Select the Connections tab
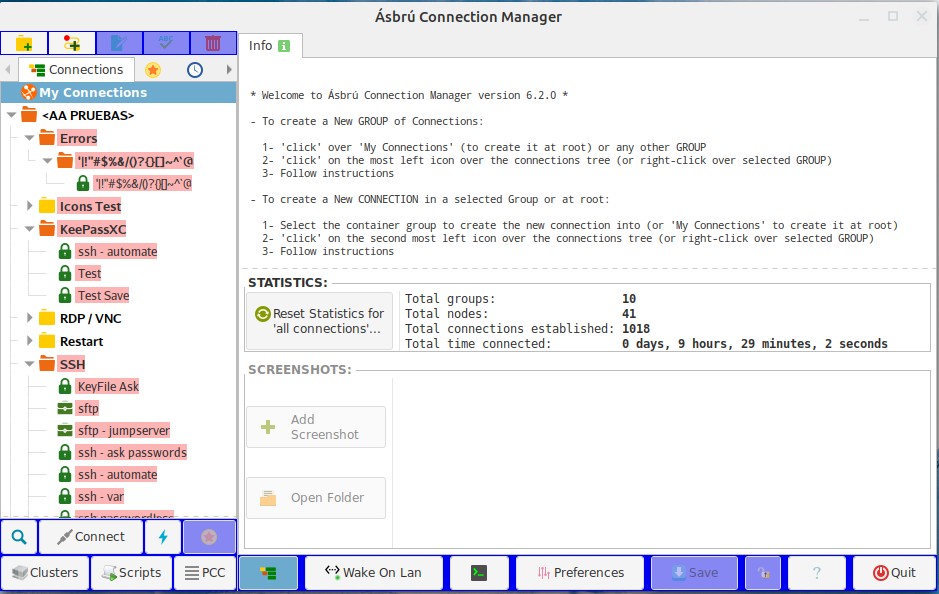939x594 pixels. (76, 70)
